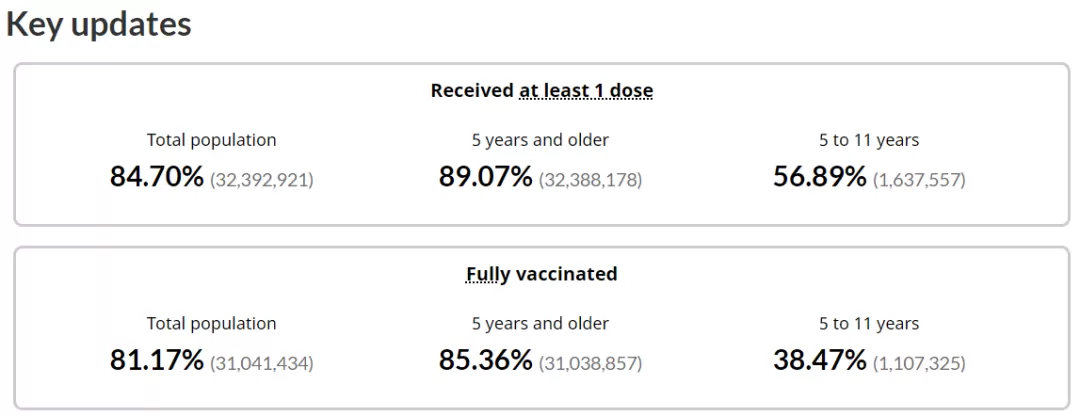Click the underlined "Fully" abbreviation term
Viewport: 1080px width, 416px height.
pos(488,274)
